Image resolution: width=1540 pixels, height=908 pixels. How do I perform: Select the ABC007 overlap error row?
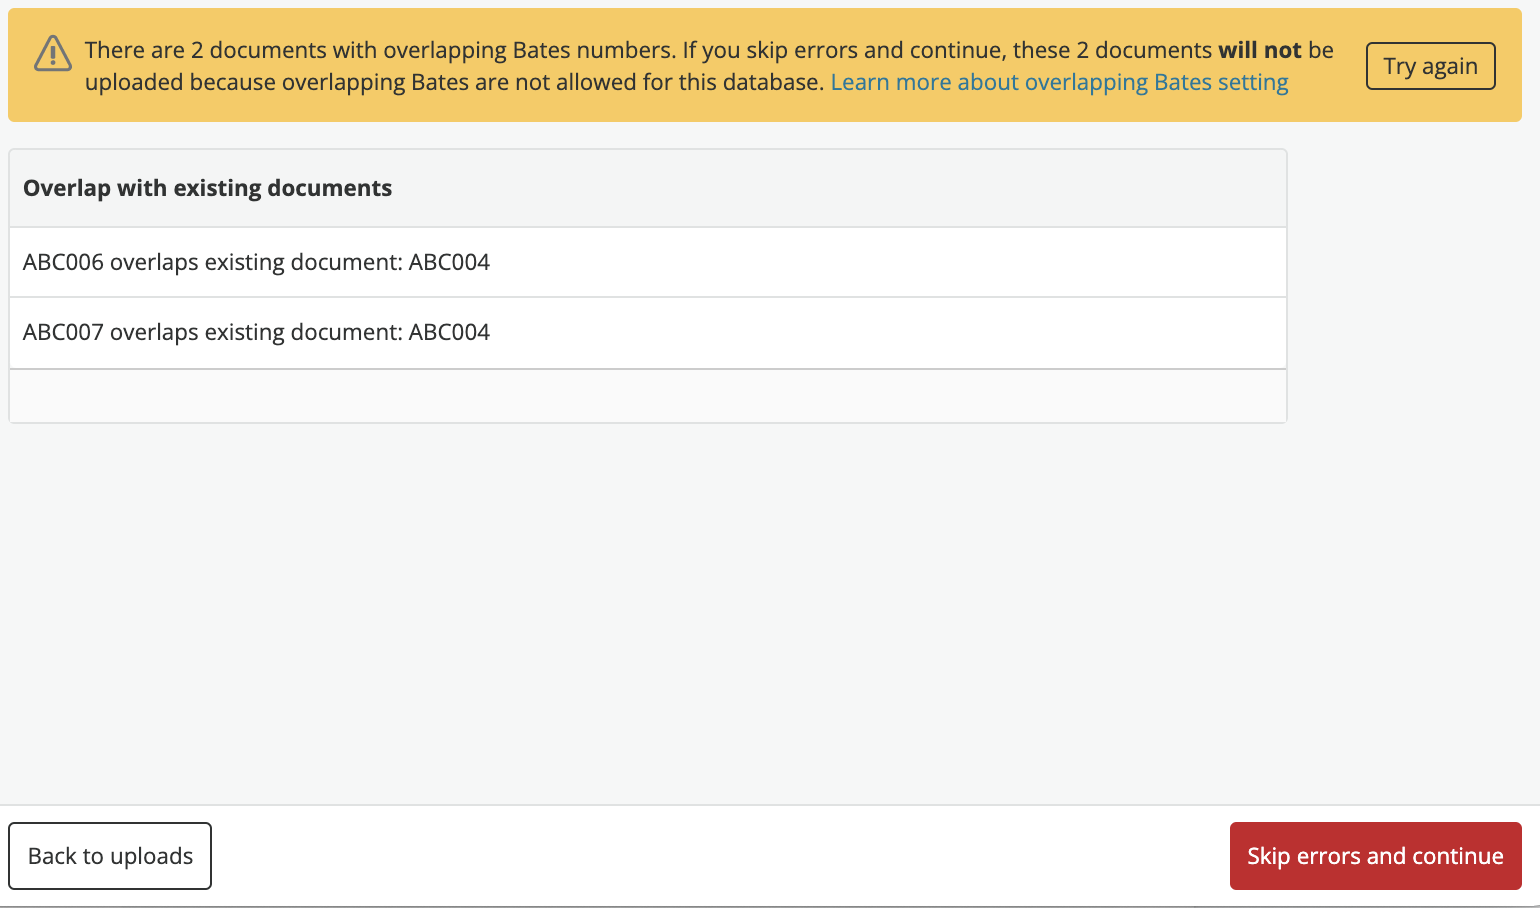[257, 332]
